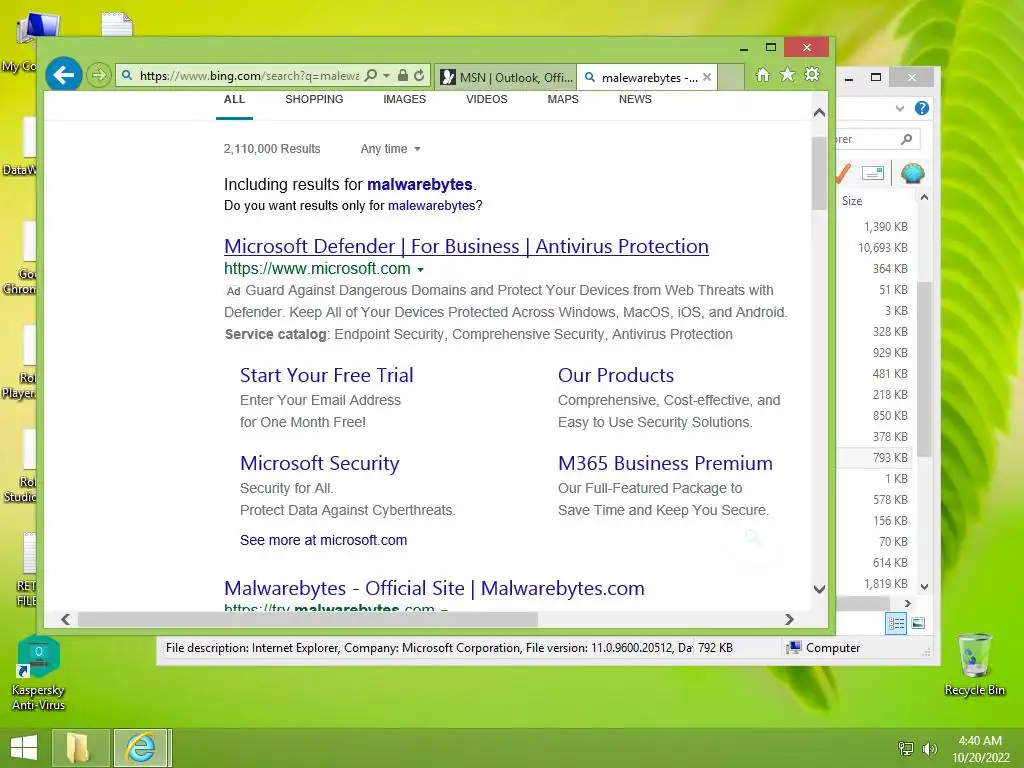
Task: Switch to NEWS results
Action: tap(635, 99)
